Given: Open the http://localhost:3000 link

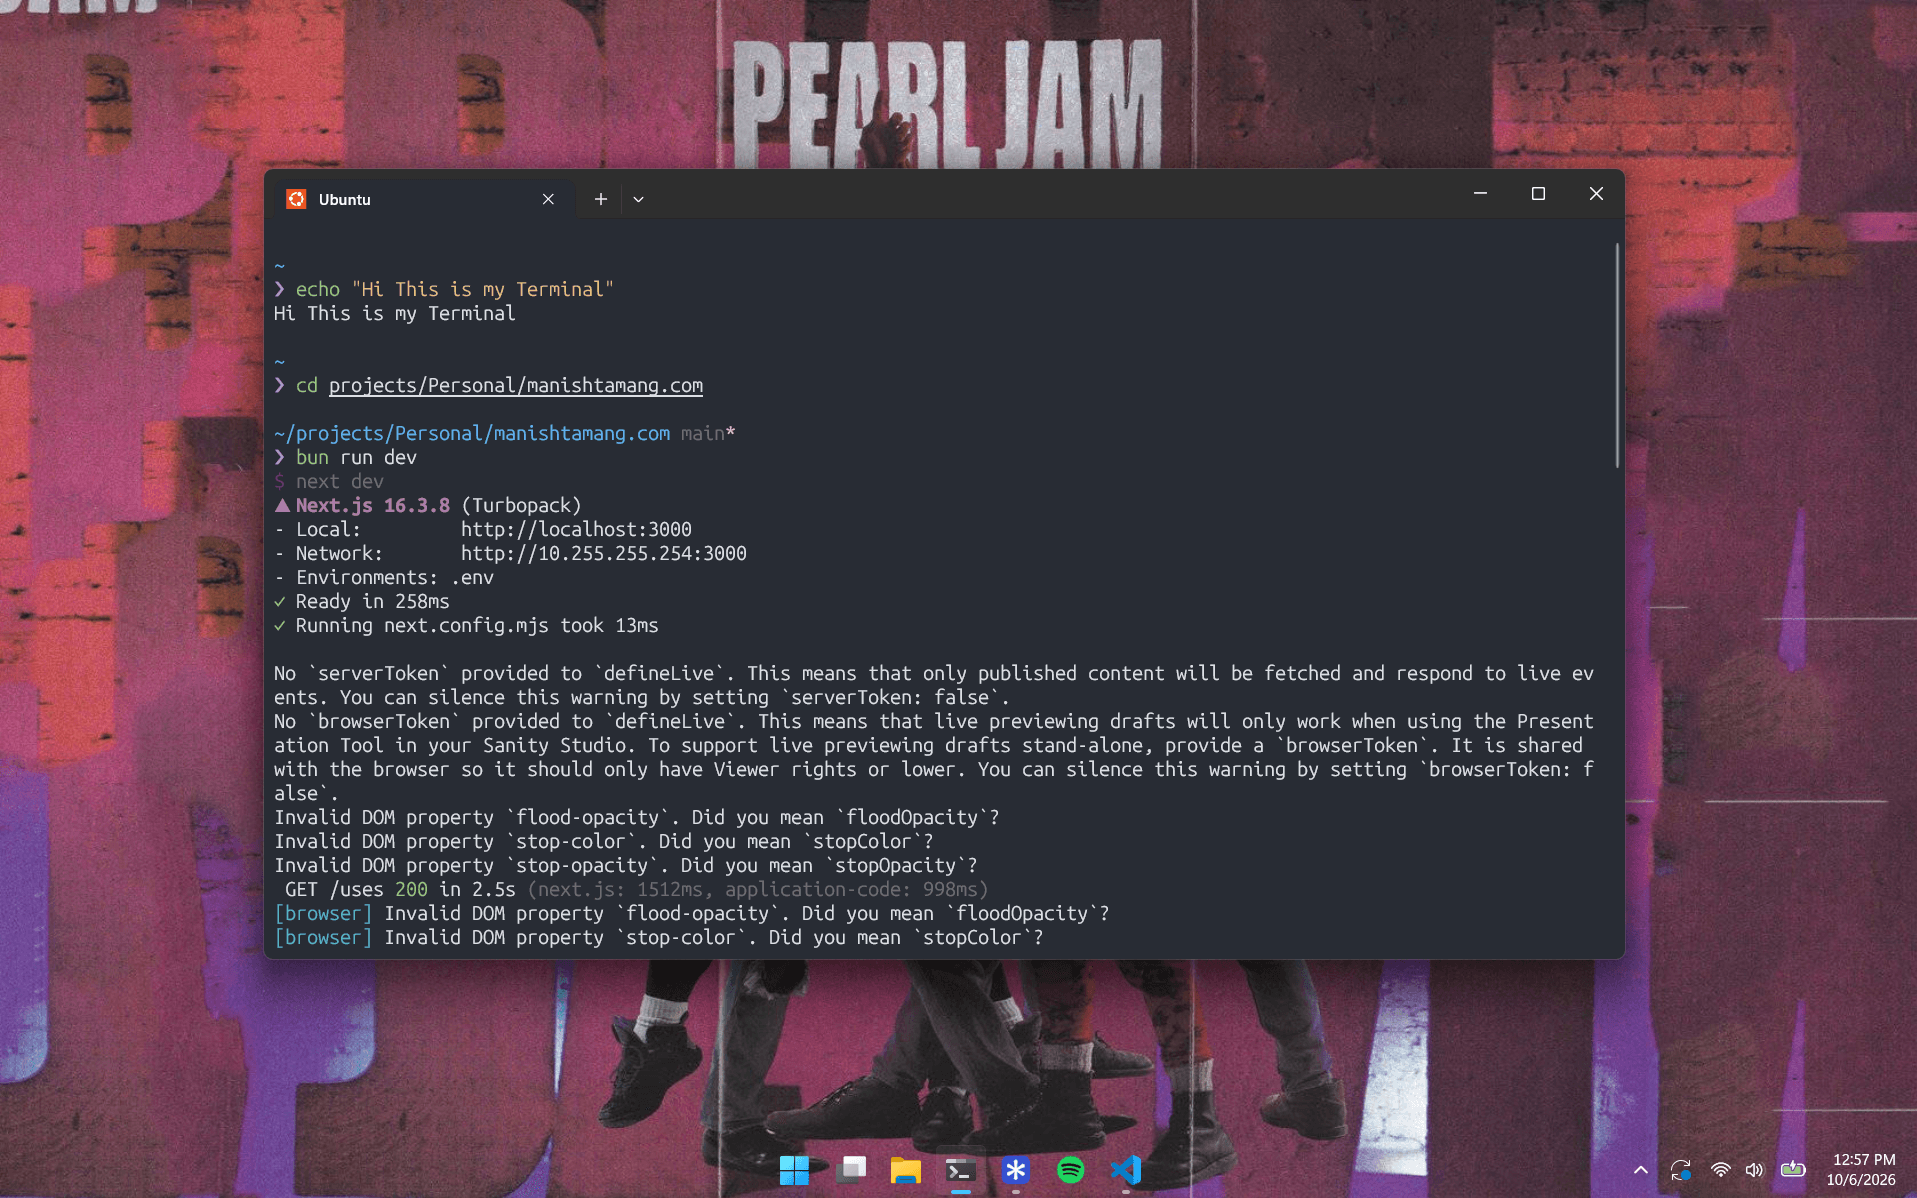Looking at the screenshot, I should tap(576, 529).
